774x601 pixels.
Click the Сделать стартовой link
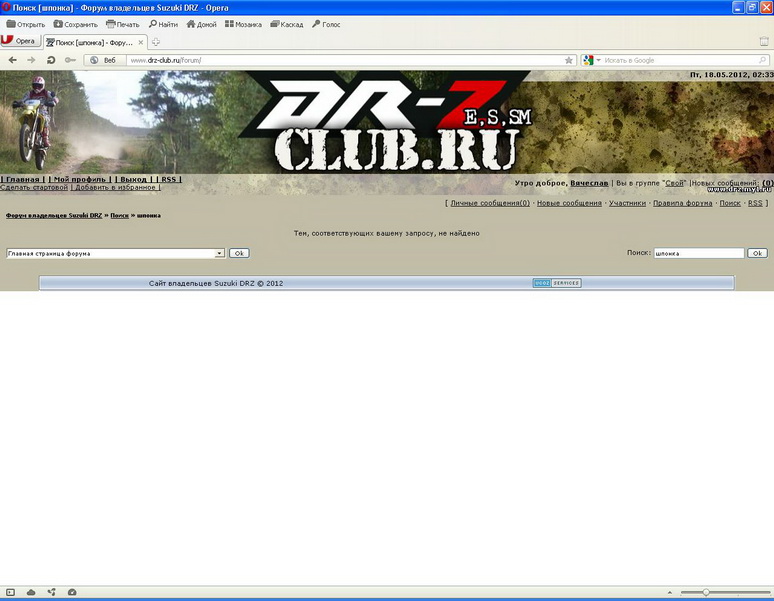[34, 187]
